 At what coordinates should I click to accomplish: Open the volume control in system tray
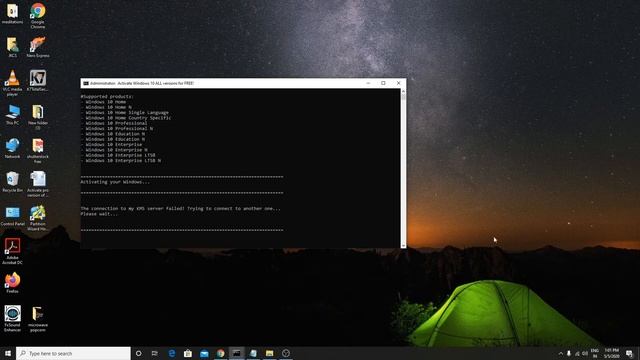click(x=585, y=353)
